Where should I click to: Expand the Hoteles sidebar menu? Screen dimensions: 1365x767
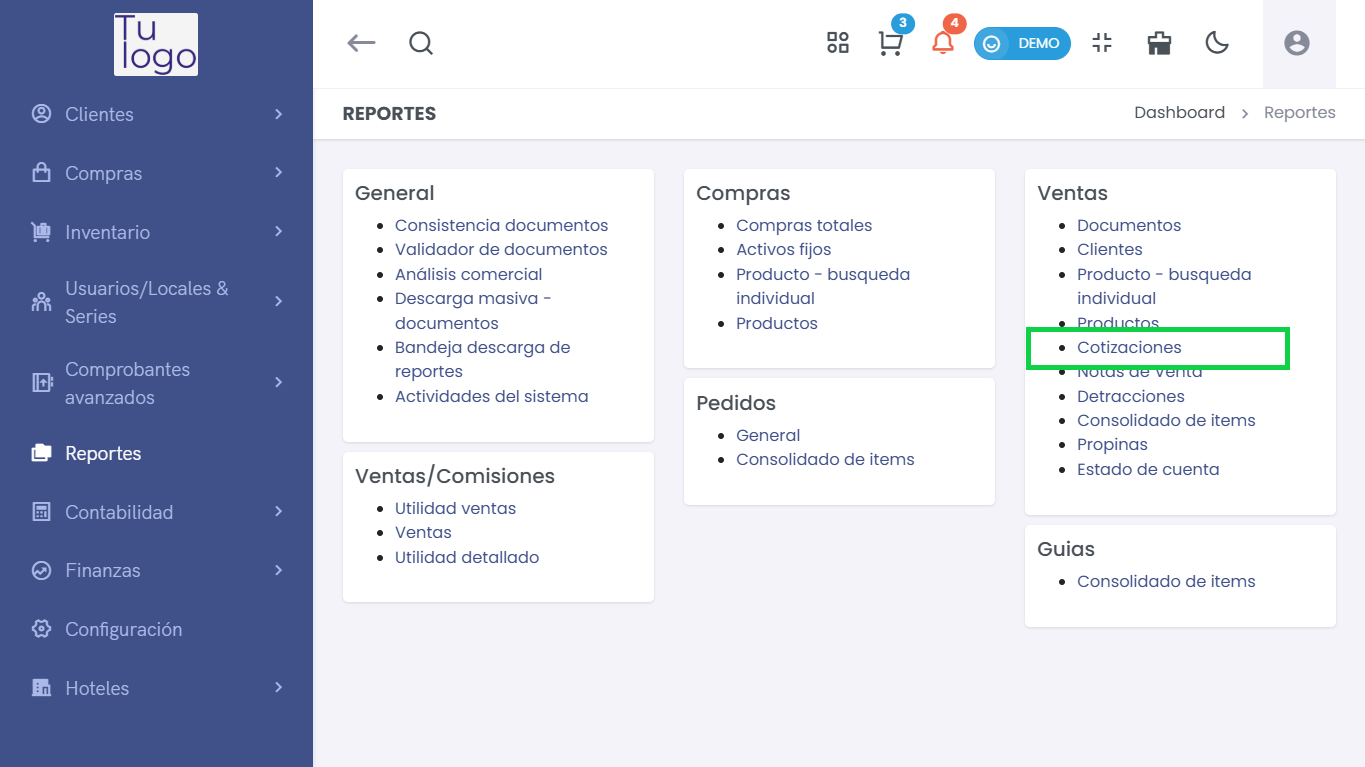click(157, 688)
